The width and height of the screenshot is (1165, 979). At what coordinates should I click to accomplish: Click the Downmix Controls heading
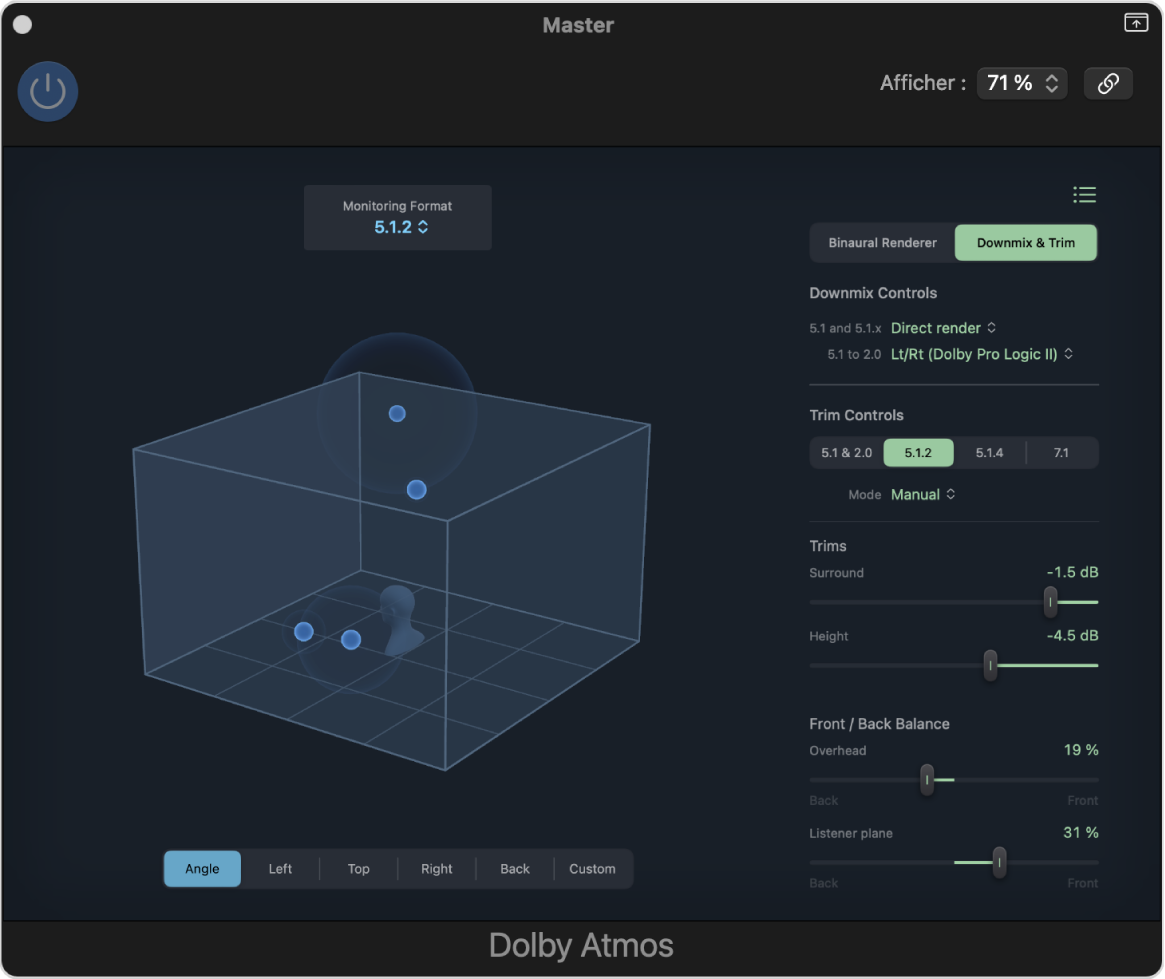click(x=873, y=293)
